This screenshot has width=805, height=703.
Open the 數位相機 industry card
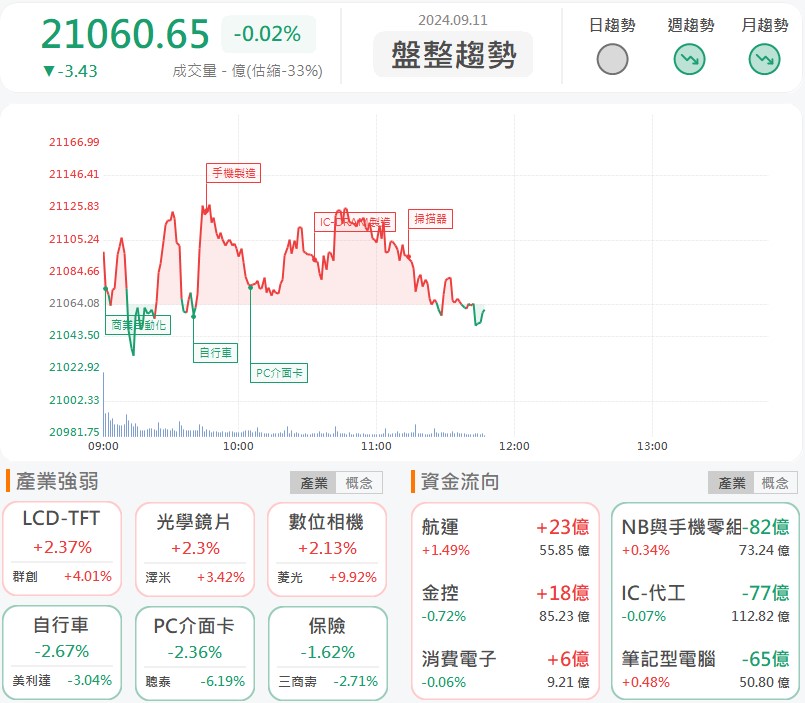(x=327, y=549)
